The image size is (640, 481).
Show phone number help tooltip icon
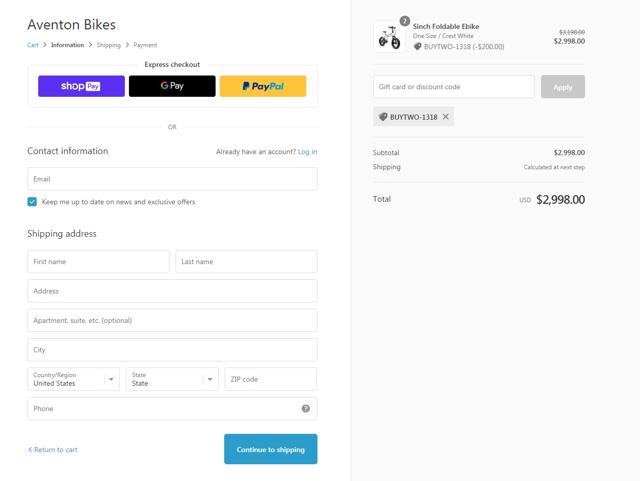[305, 408]
